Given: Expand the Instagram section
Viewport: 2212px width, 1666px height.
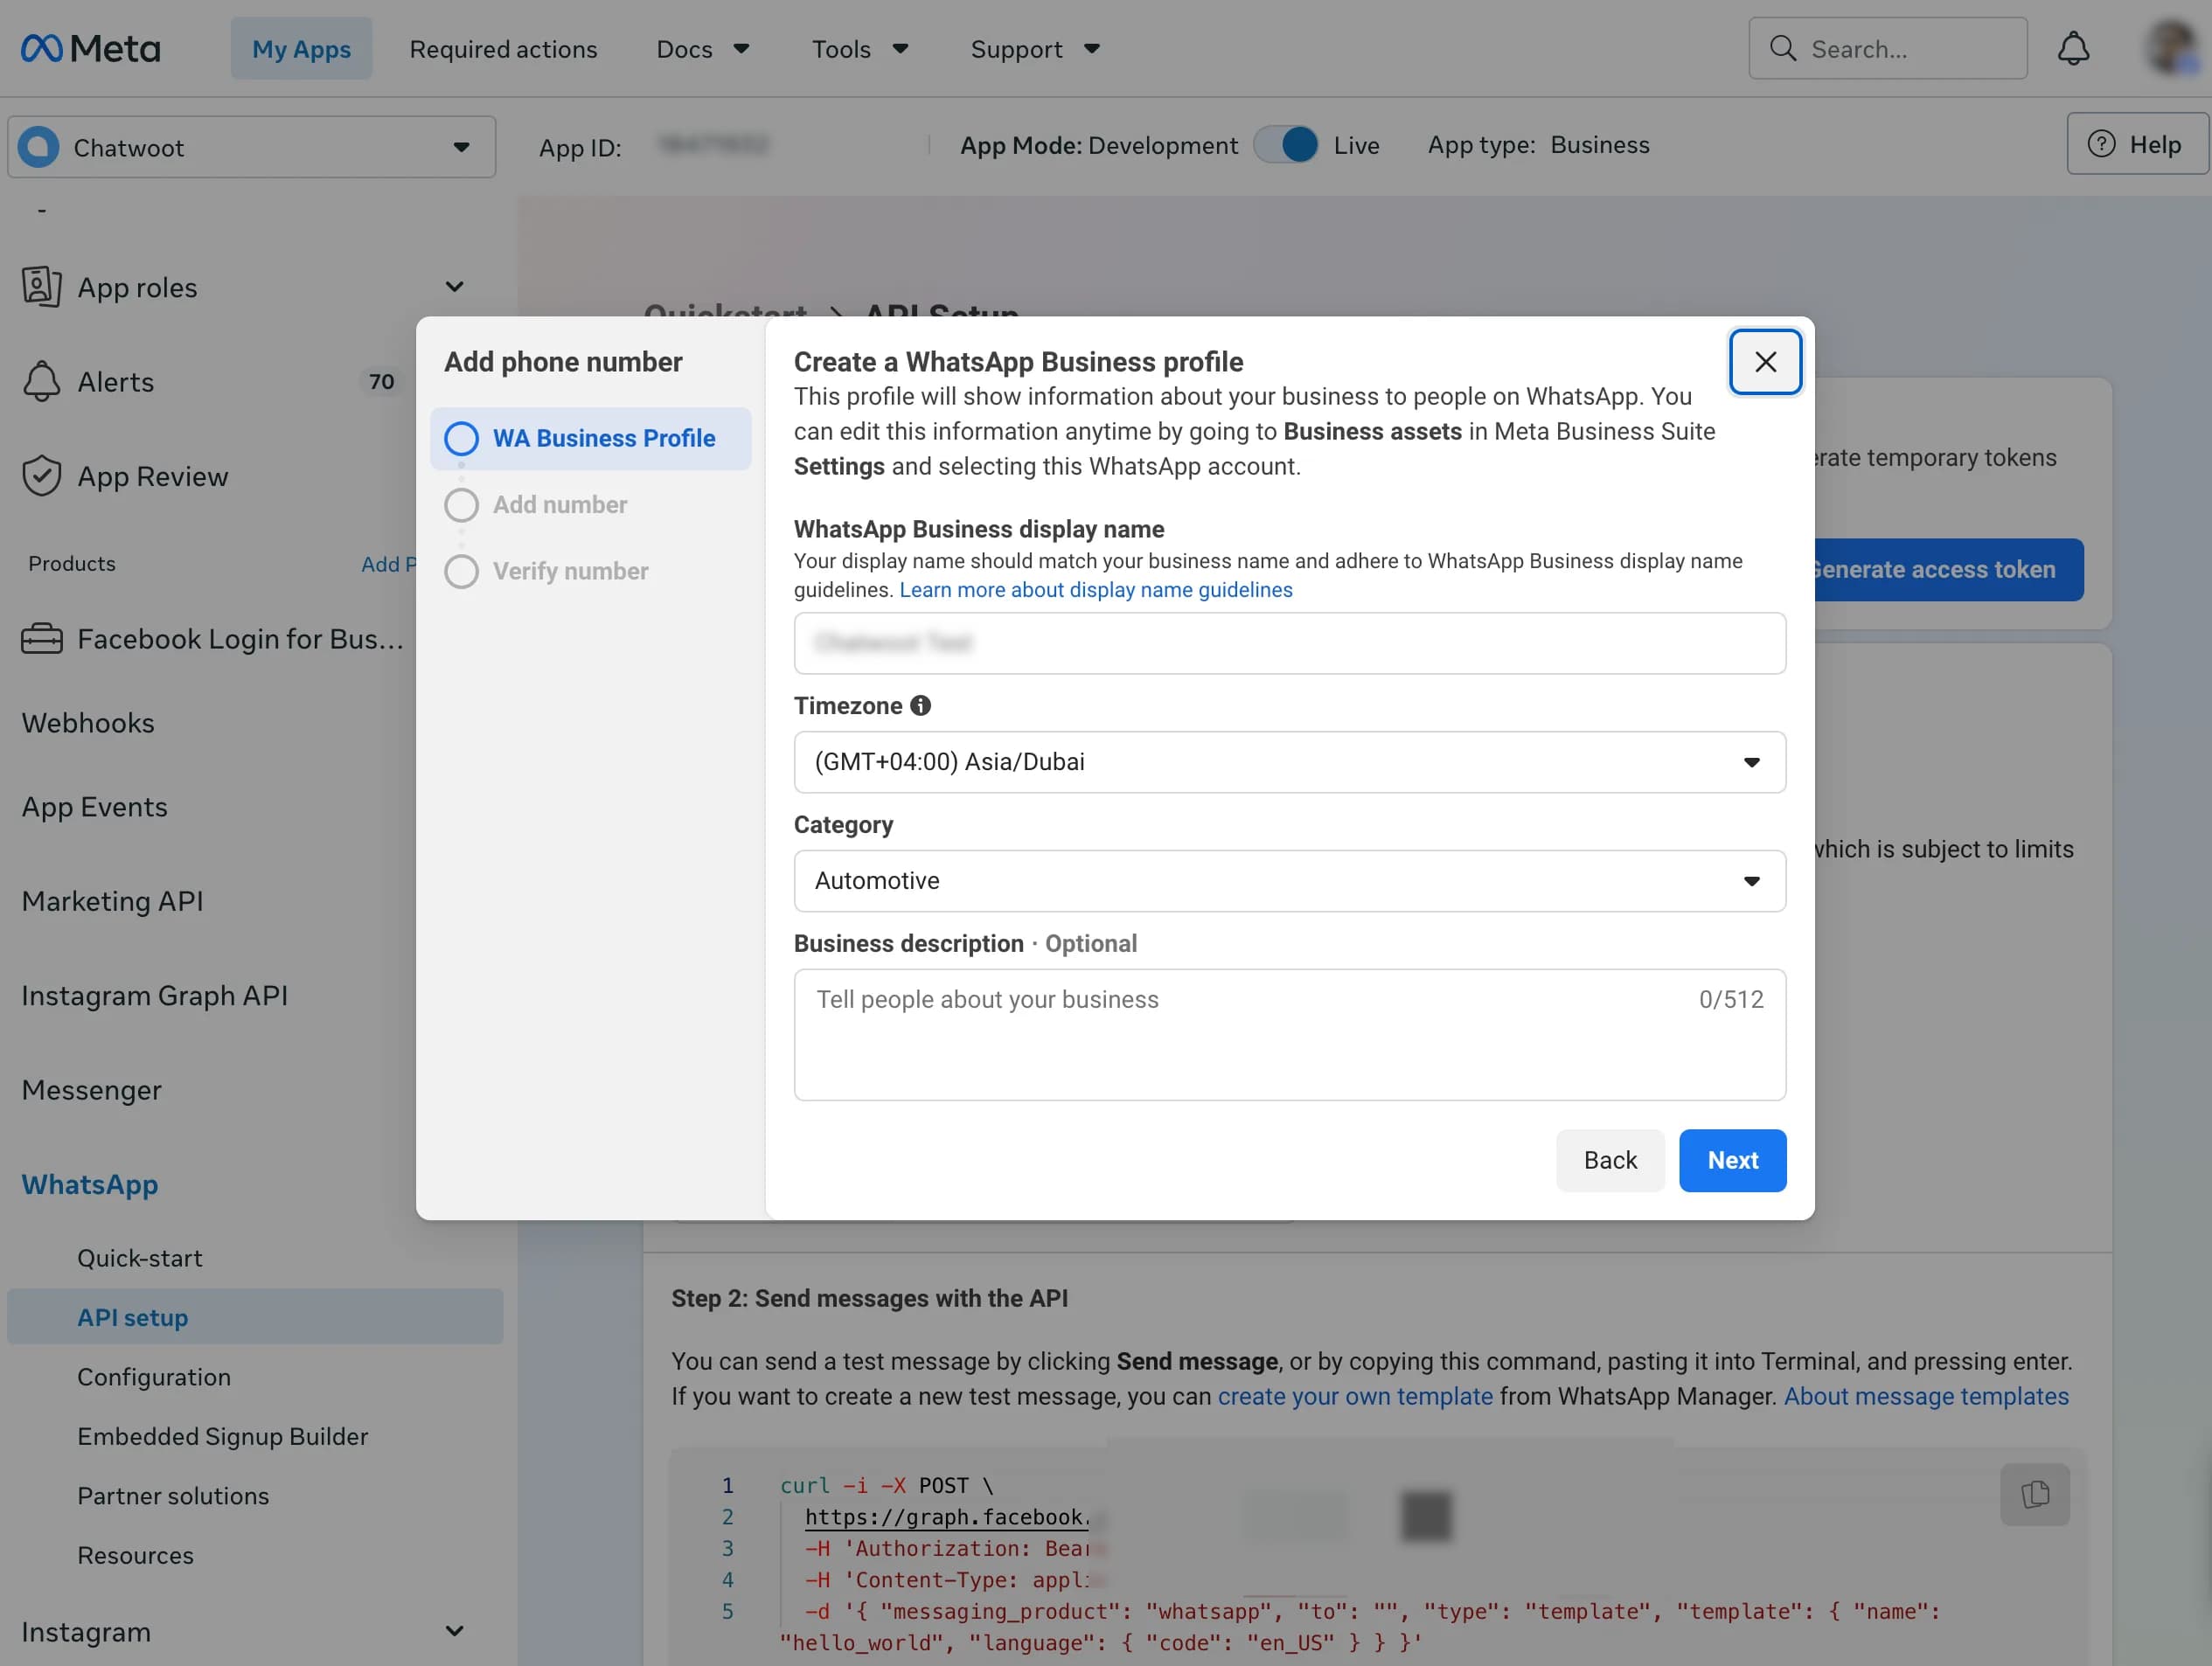Looking at the screenshot, I should point(455,1631).
